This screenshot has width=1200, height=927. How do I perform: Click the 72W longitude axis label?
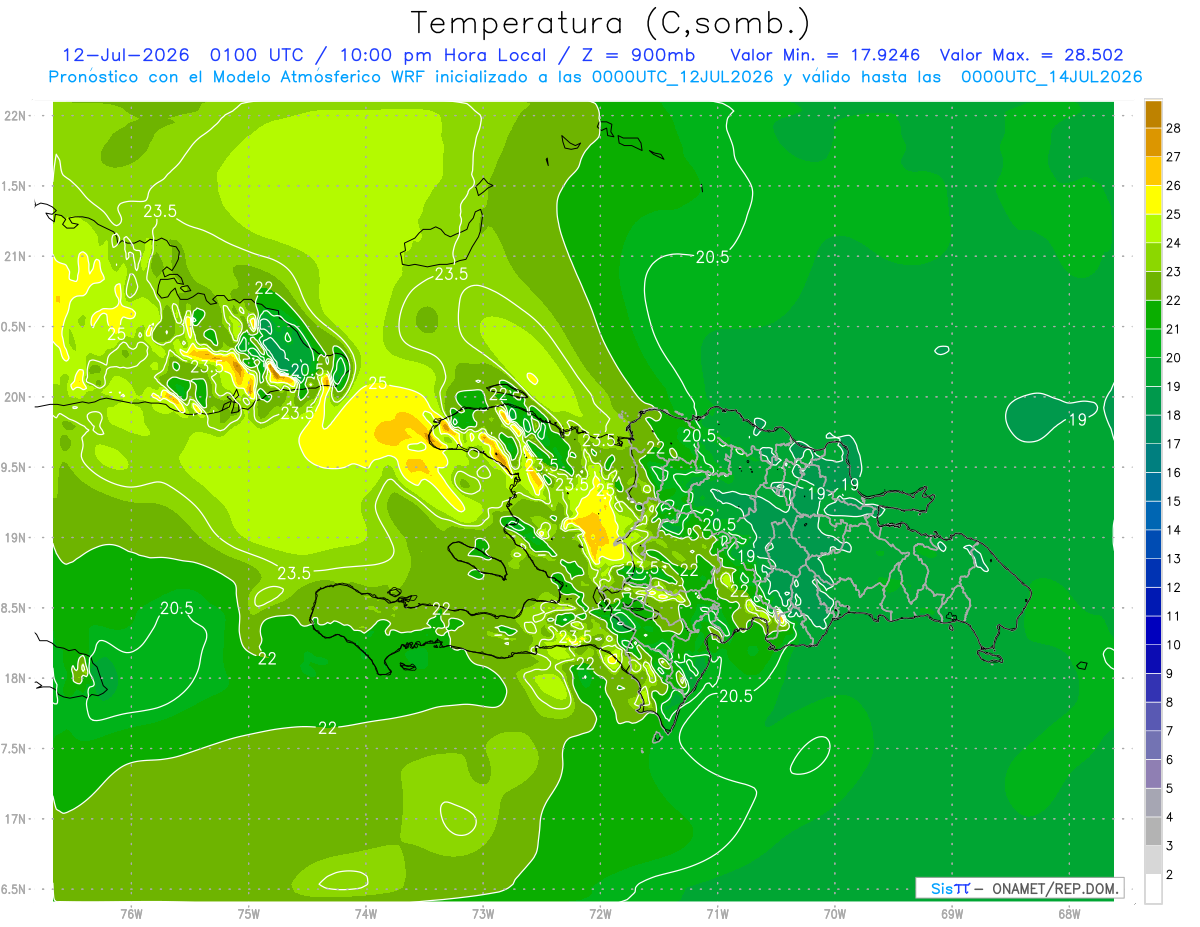(x=600, y=913)
